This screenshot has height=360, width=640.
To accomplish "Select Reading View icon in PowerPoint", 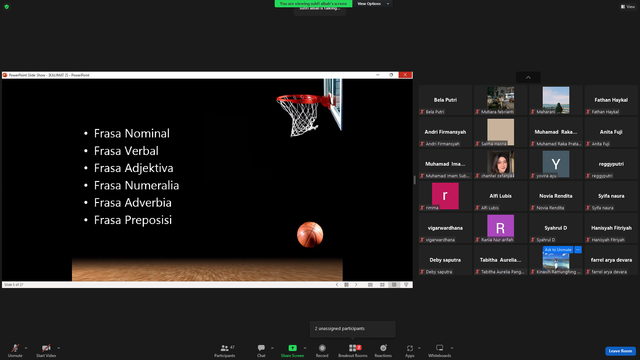I will 394,285.
